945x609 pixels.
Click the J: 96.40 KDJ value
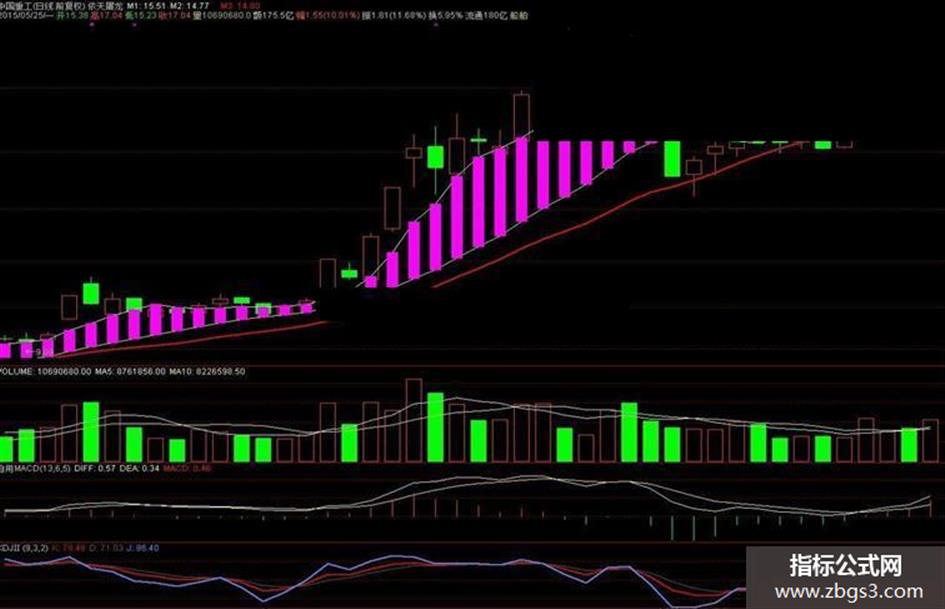[x=143, y=548]
